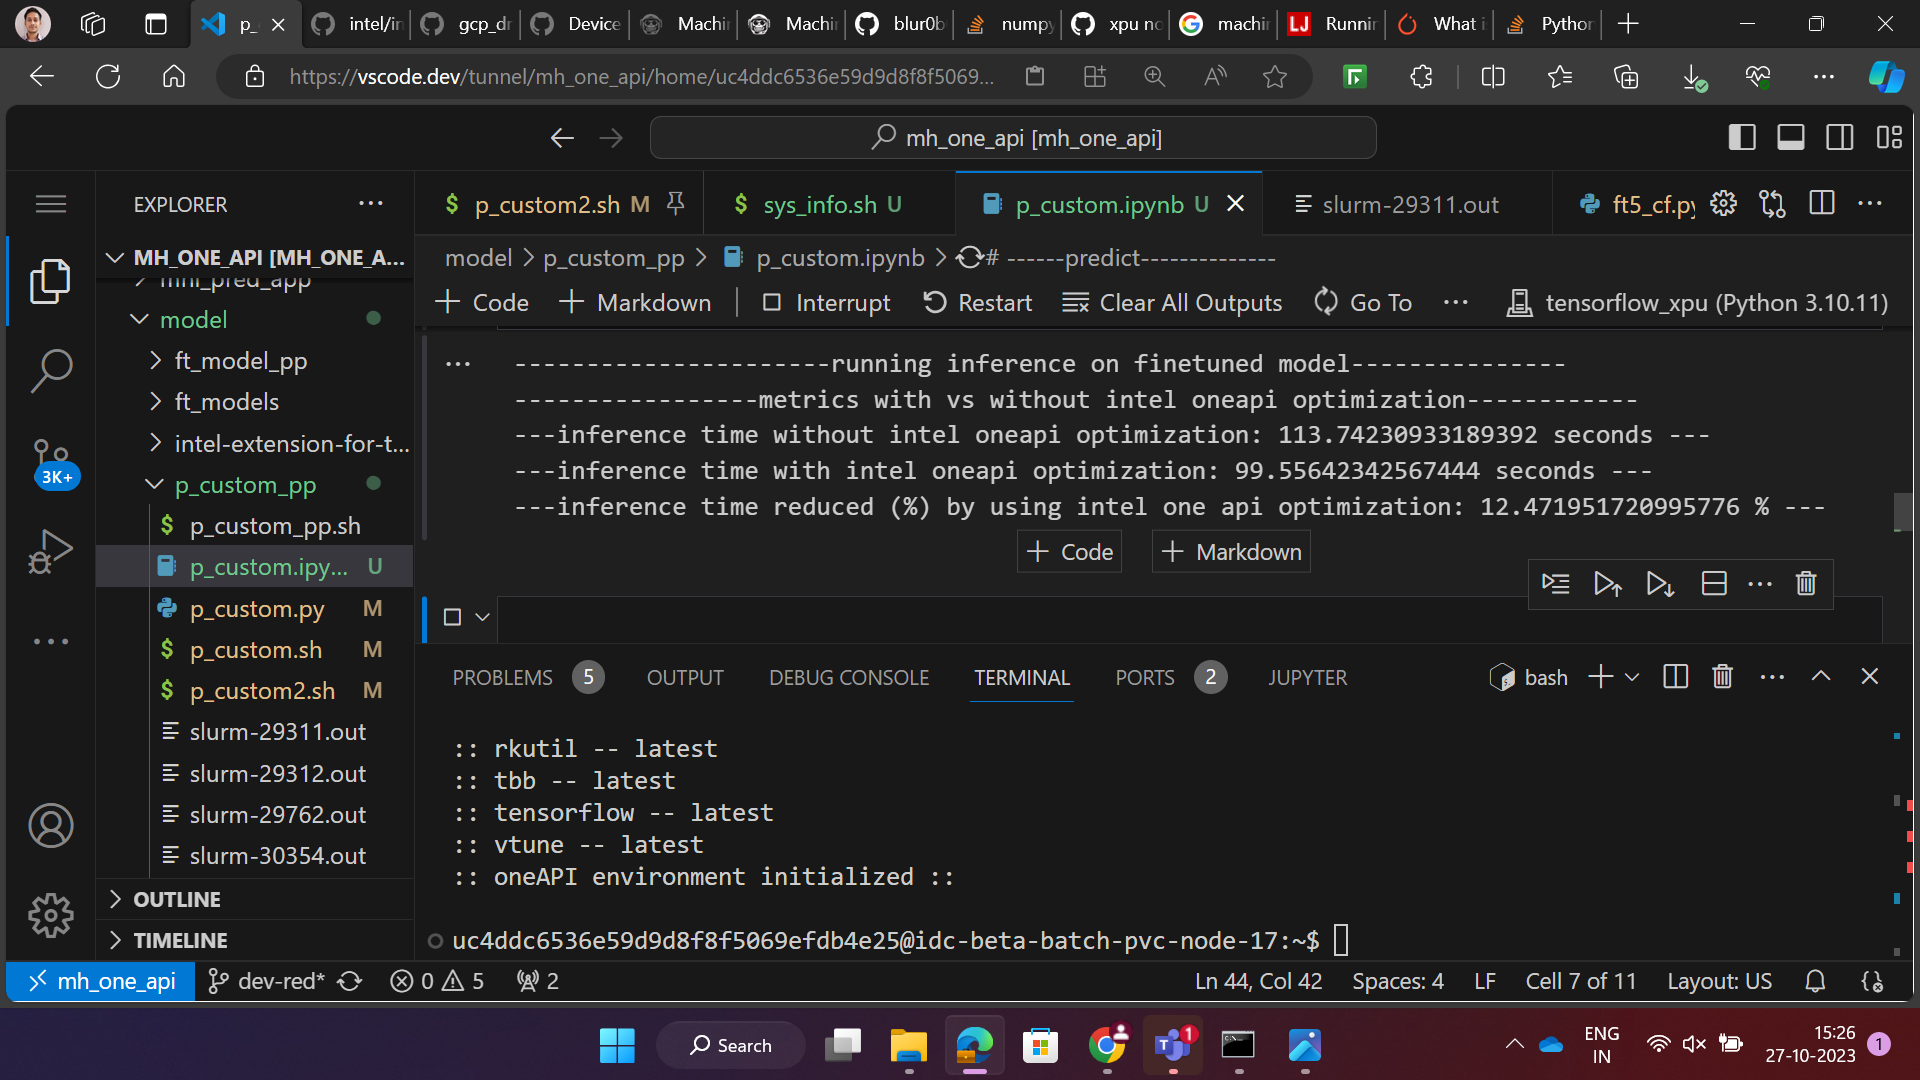Open the Explorer view in the activity bar
Viewport: 1920px width, 1080px height.
pos(50,281)
